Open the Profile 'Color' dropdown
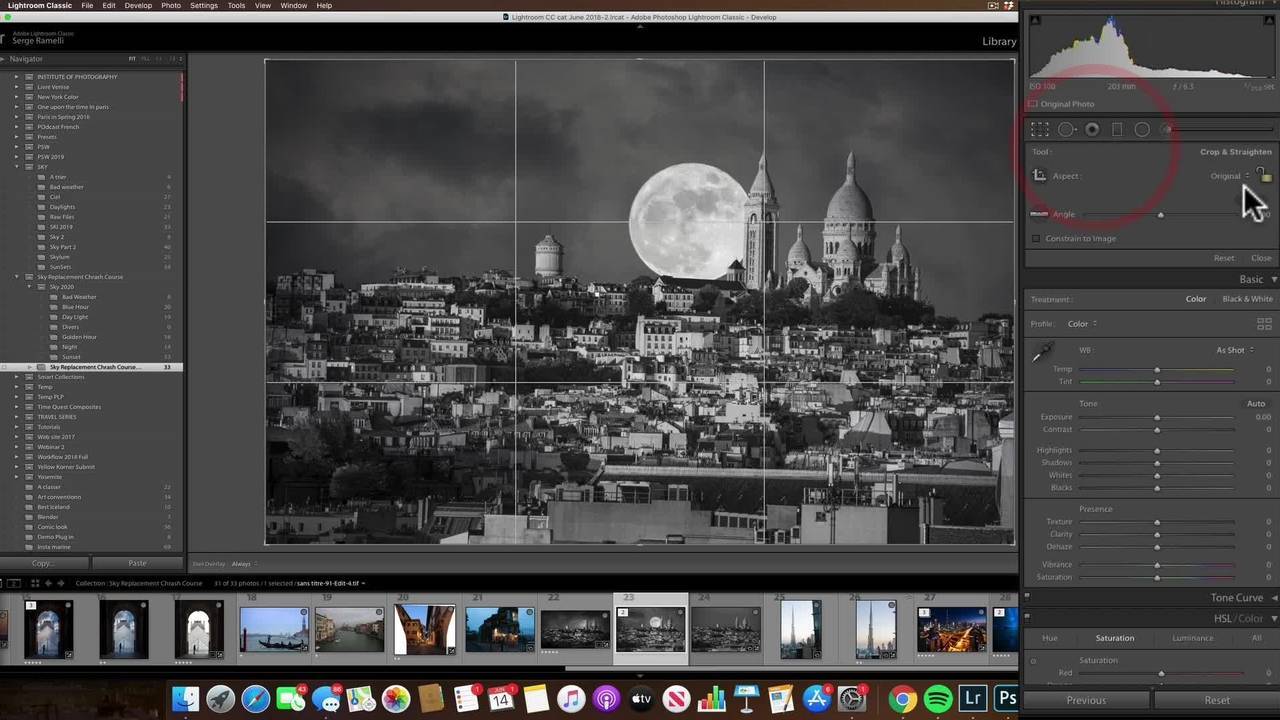This screenshot has width=1280, height=720. pyautogui.click(x=1081, y=324)
